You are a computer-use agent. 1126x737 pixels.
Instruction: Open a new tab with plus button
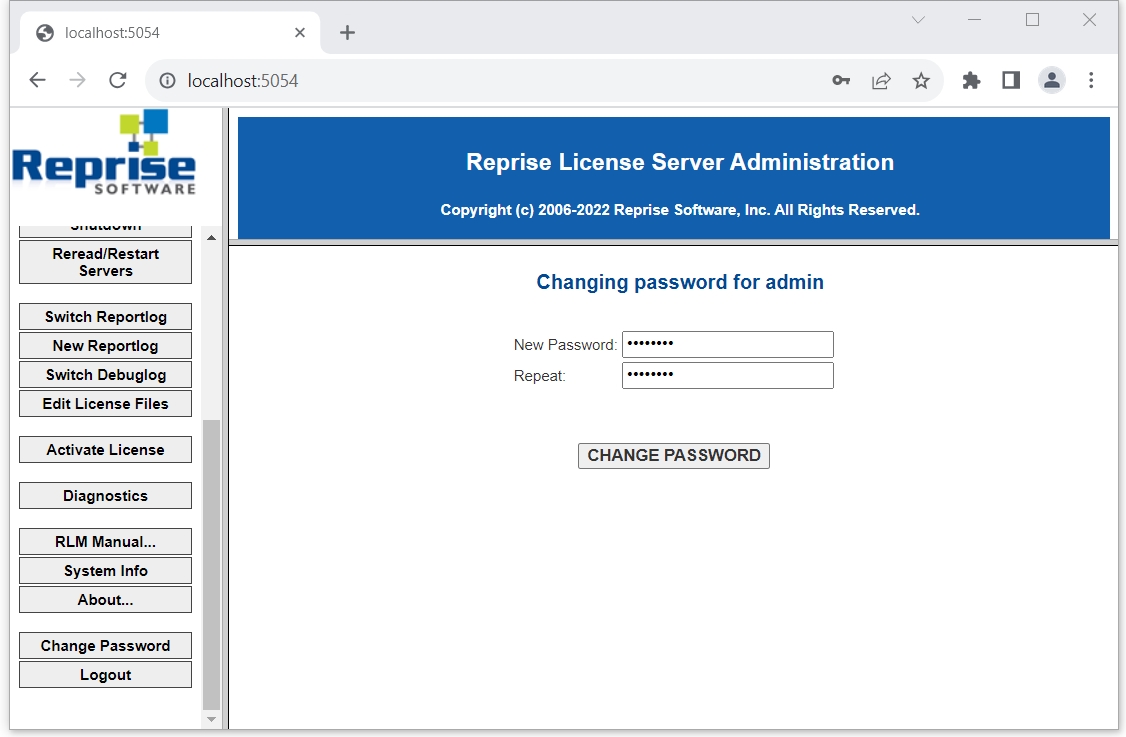[347, 33]
